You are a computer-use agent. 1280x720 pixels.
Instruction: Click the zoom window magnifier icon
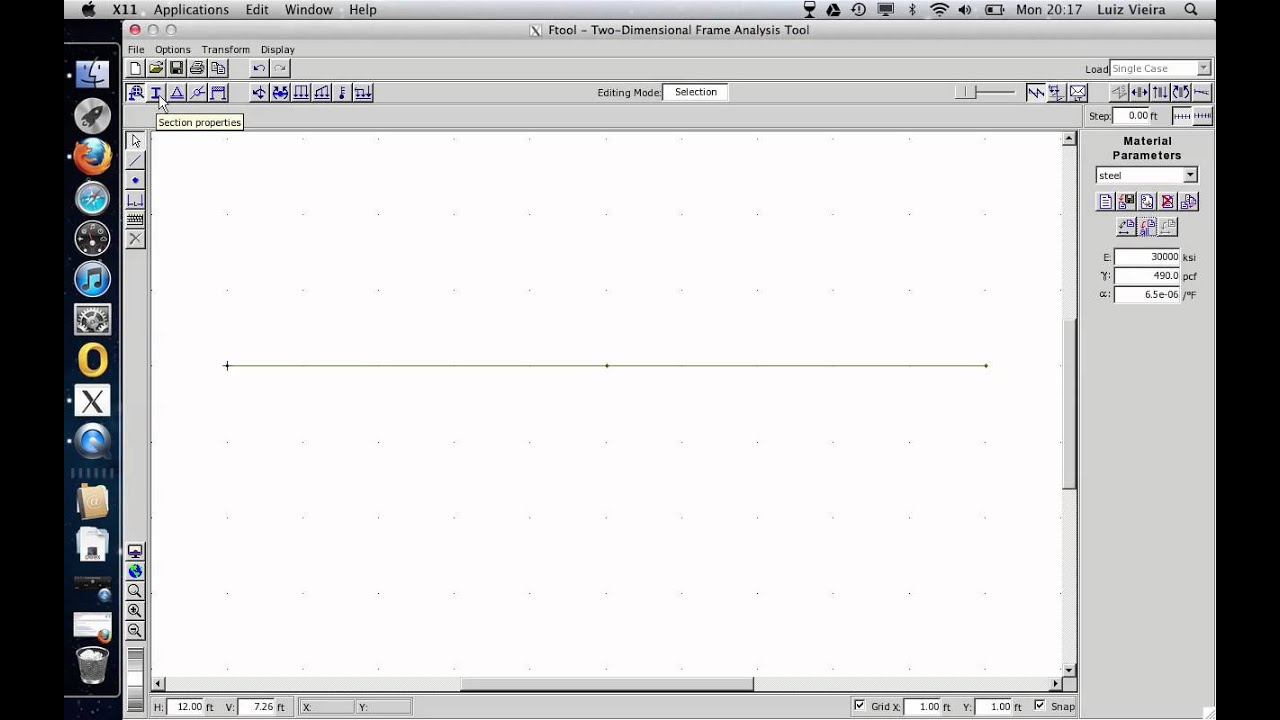pyautogui.click(x=135, y=591)
